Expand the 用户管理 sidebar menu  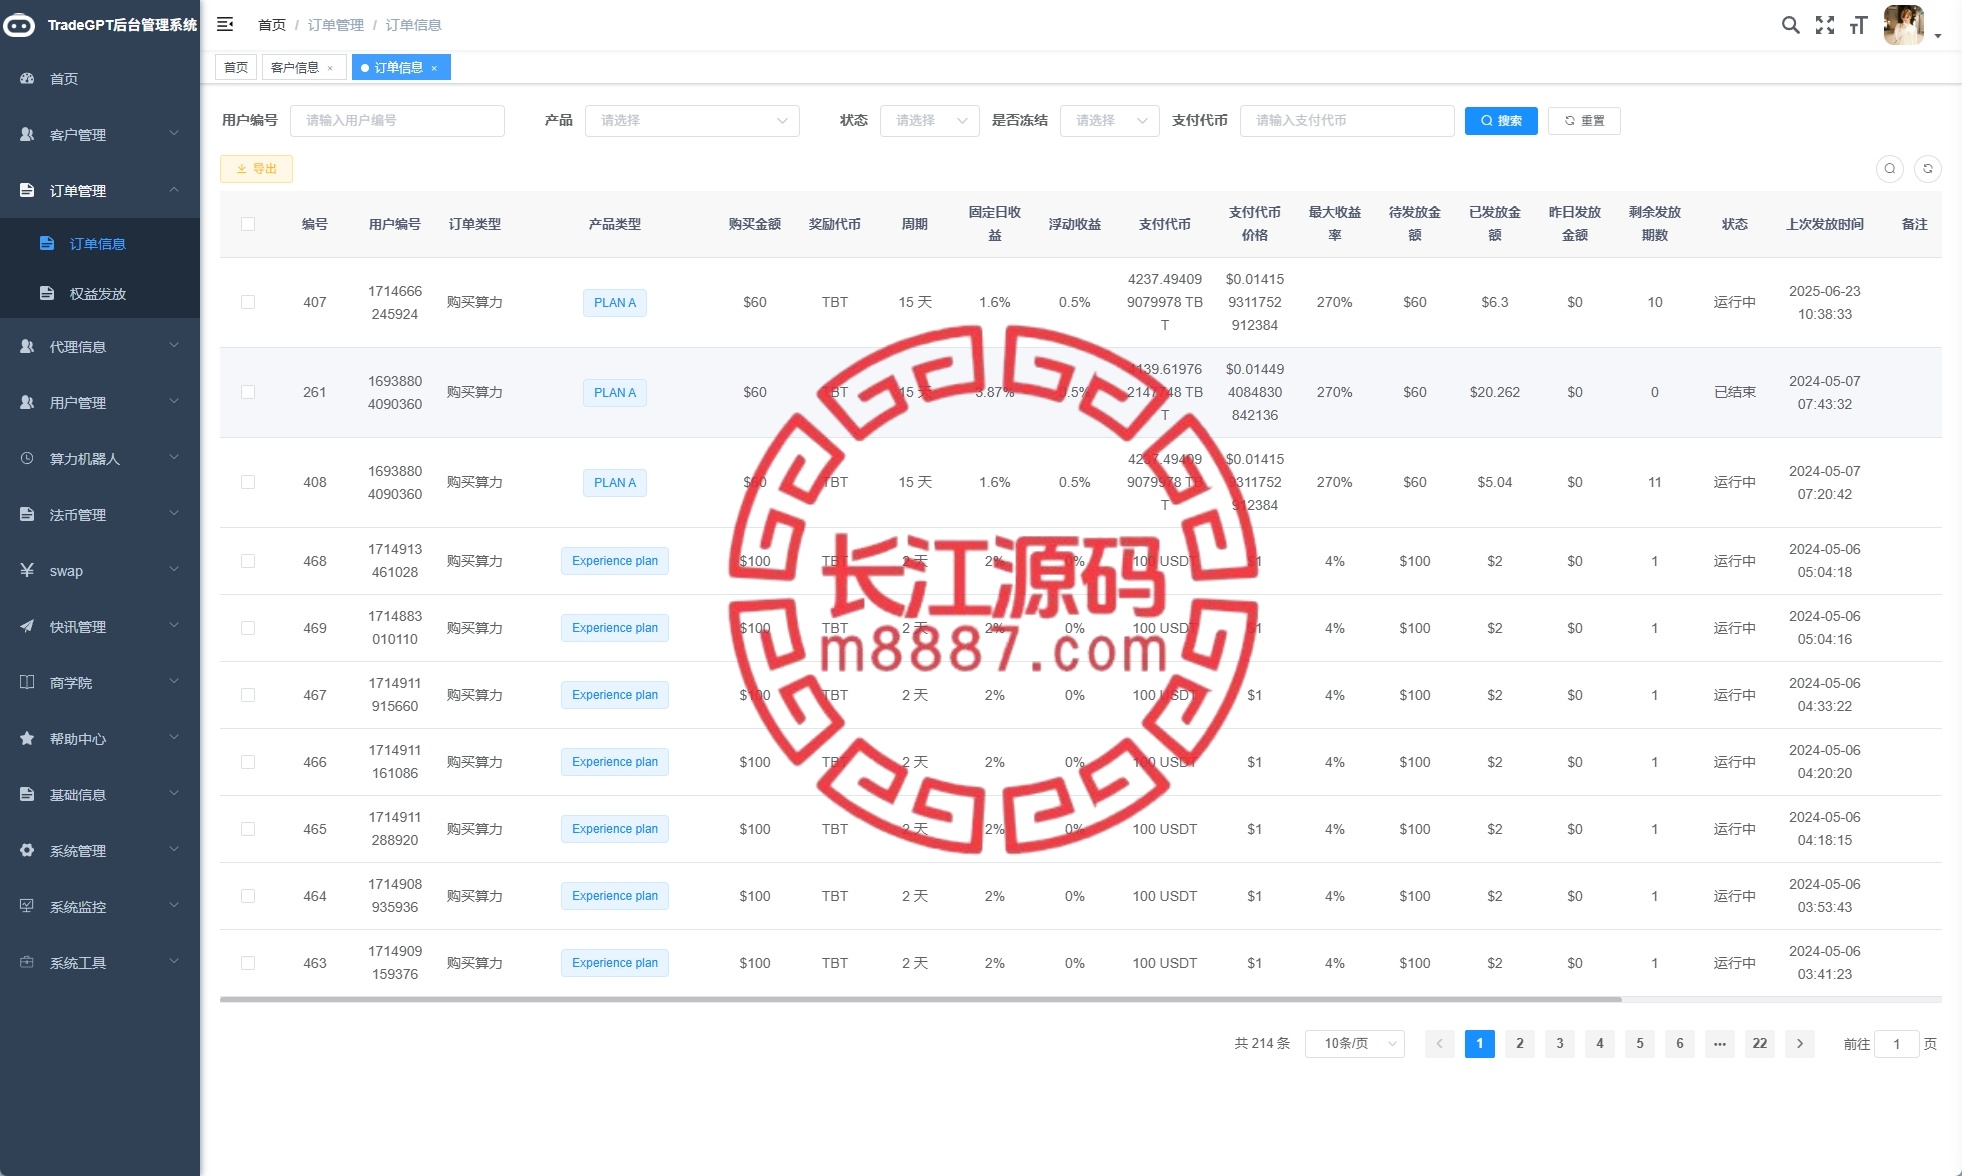coord(100,402)
